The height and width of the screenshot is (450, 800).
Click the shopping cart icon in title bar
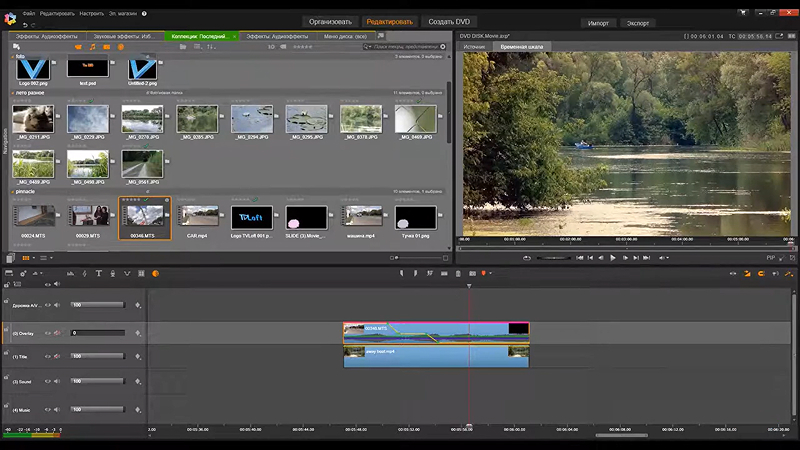coord(743,12)
